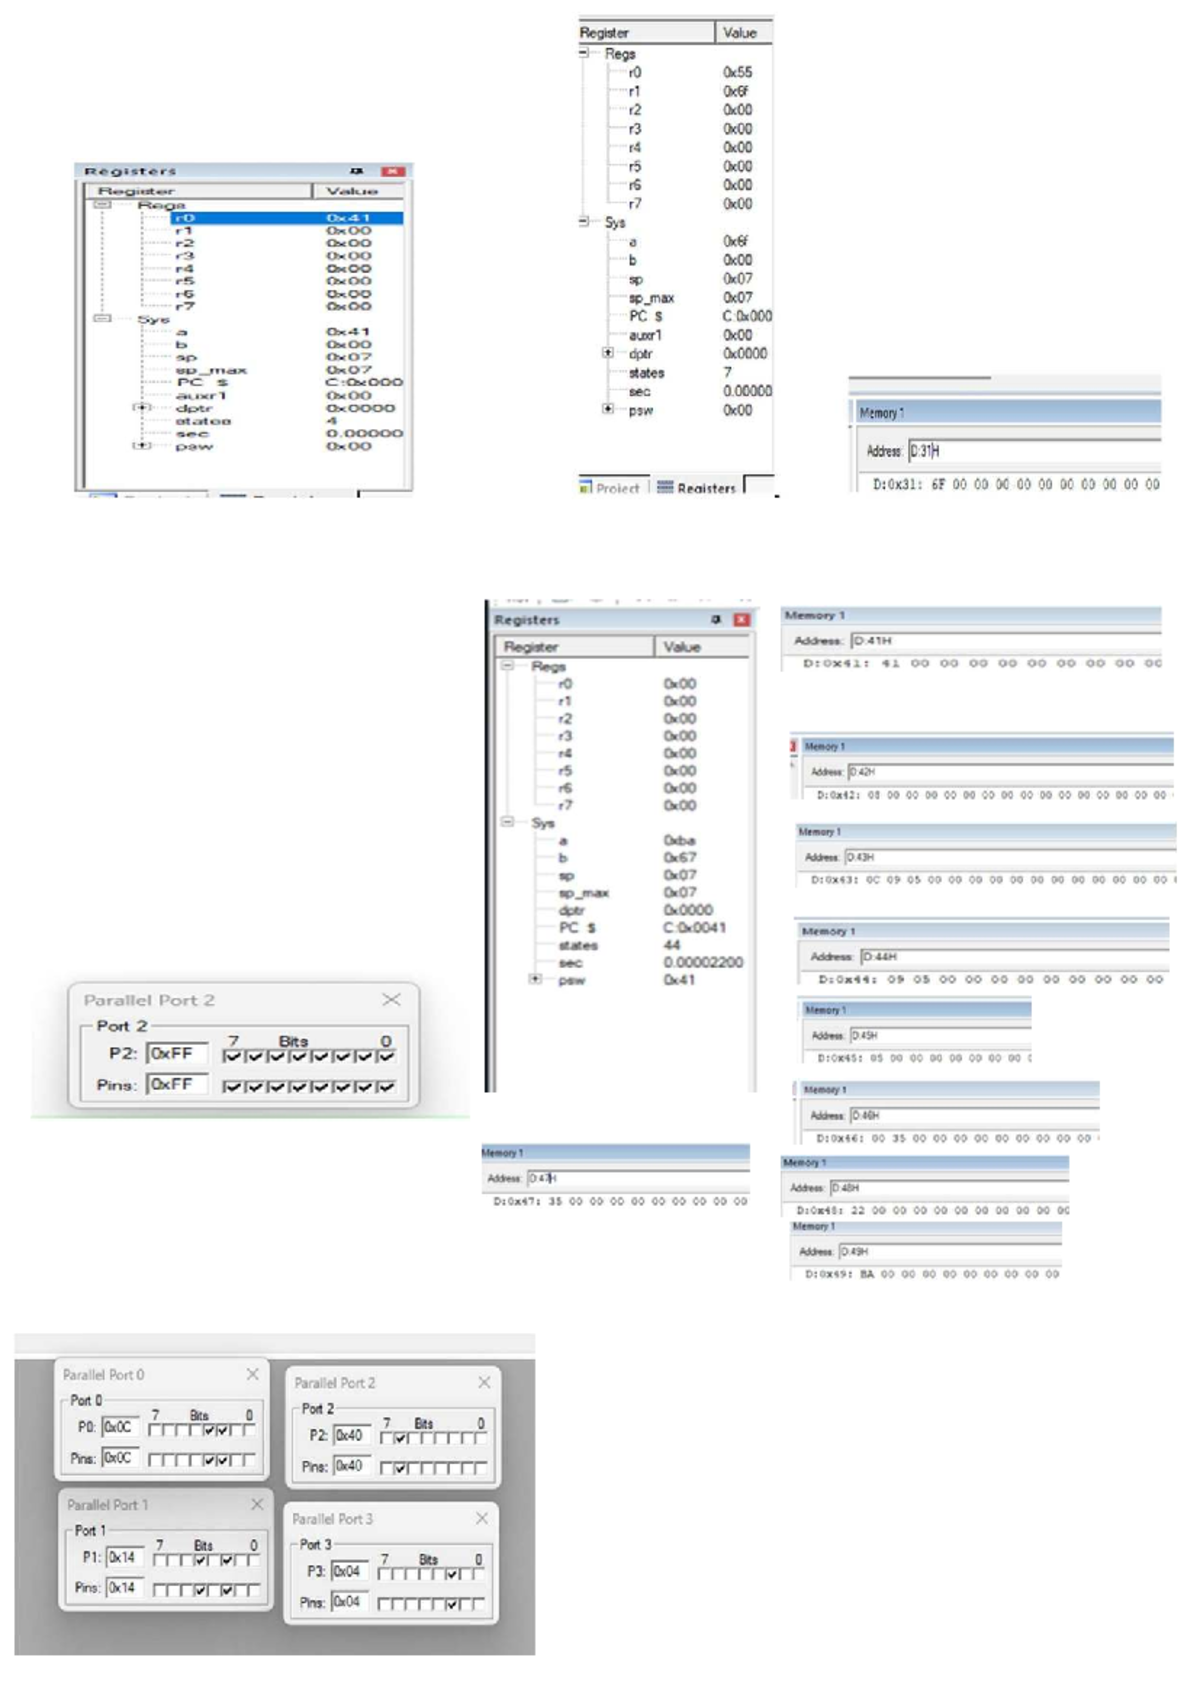Collapse Sys node in panel with r0 0x55

coord(584,222)
